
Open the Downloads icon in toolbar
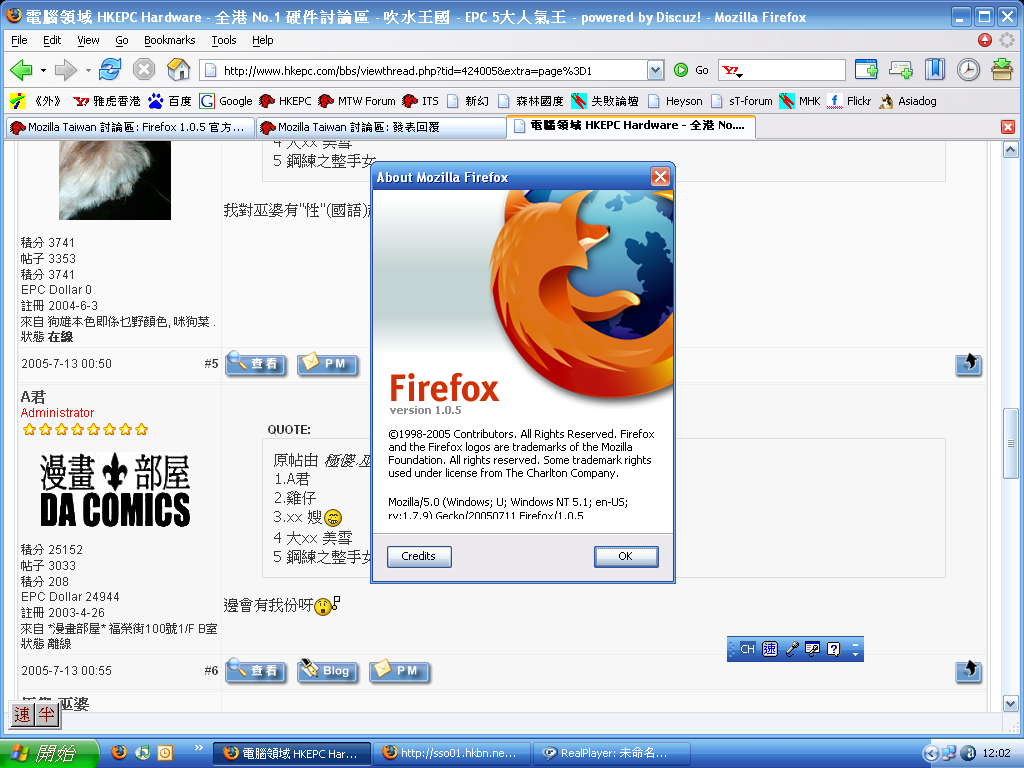click(x=1001, y=70)
